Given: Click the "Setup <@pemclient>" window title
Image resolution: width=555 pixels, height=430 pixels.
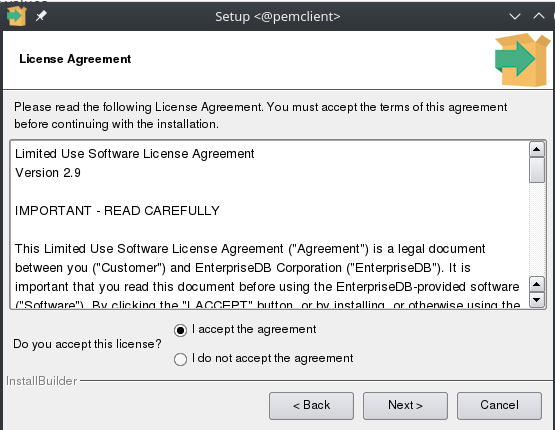Looking at the screenshot, I should [x=278, y=17].
